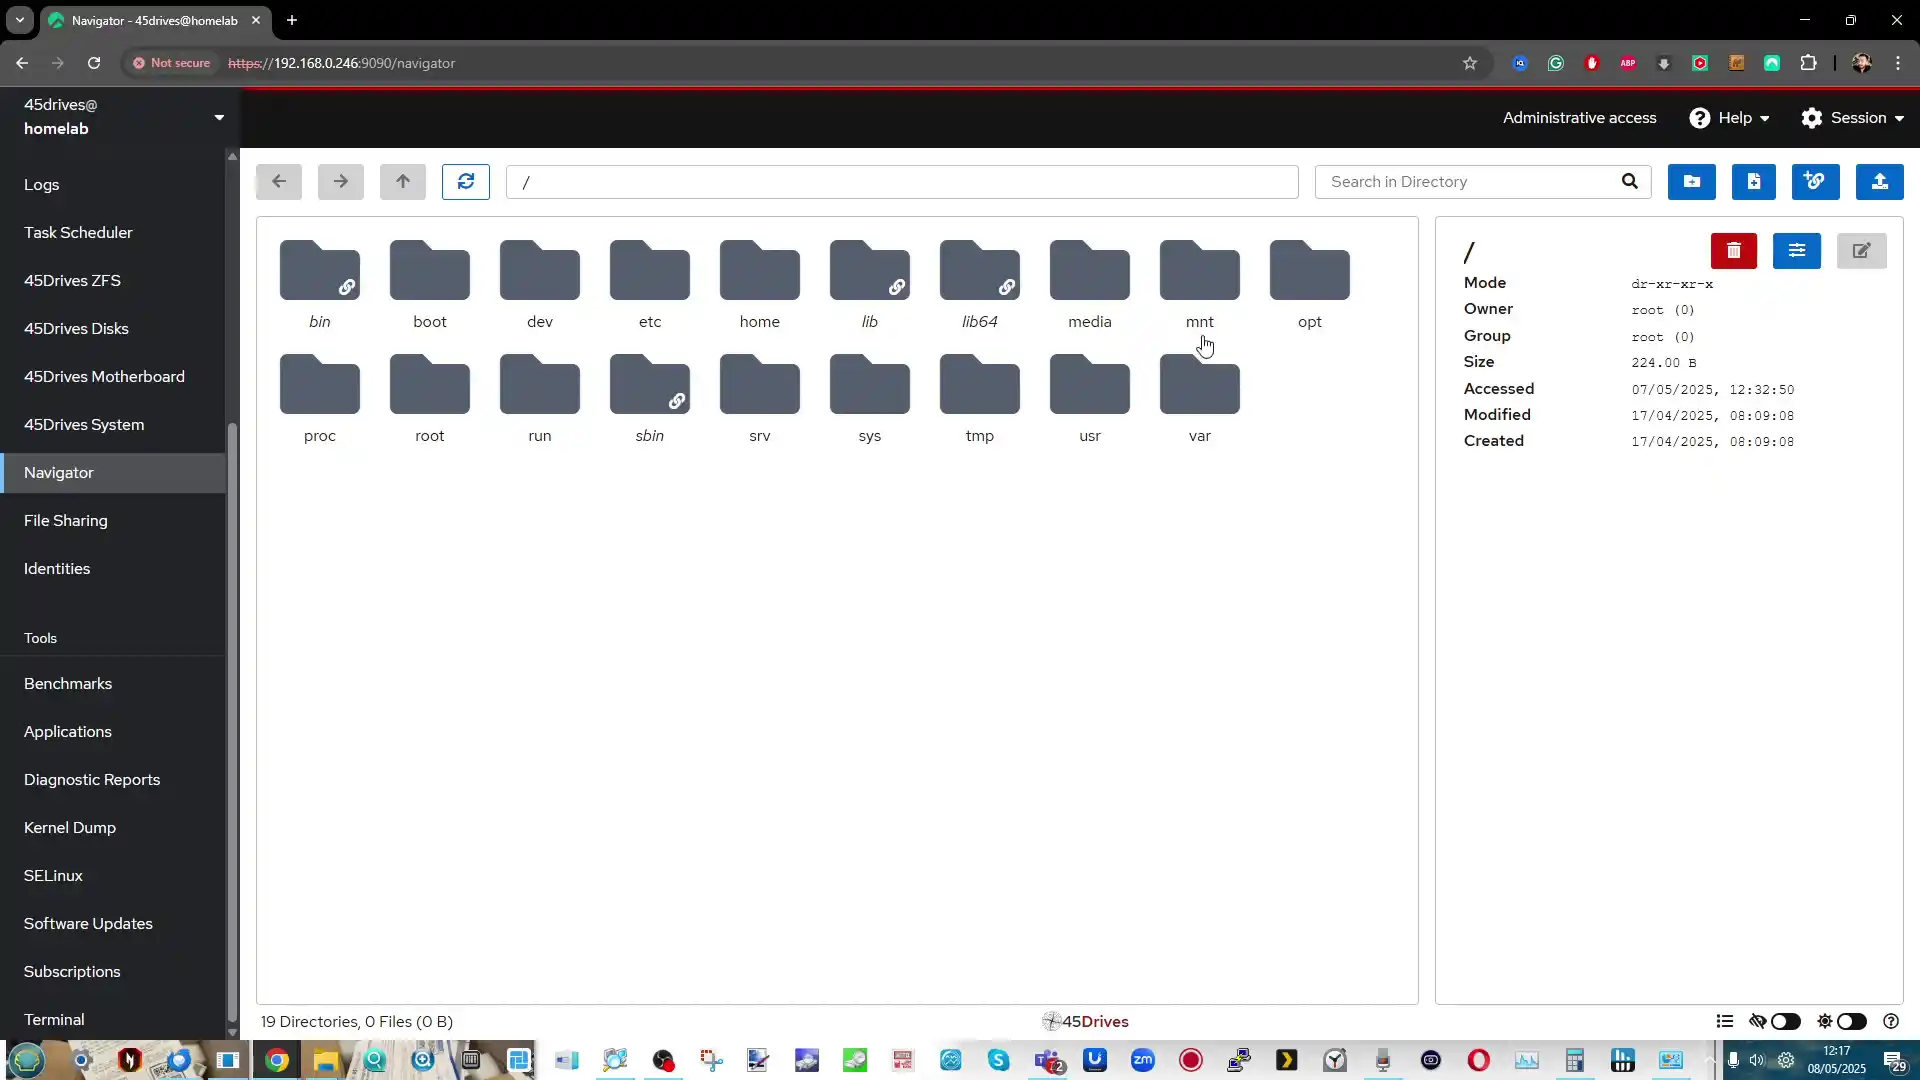
Task: Delete the selected item with trash button
Action: (x=1734, y=251)
